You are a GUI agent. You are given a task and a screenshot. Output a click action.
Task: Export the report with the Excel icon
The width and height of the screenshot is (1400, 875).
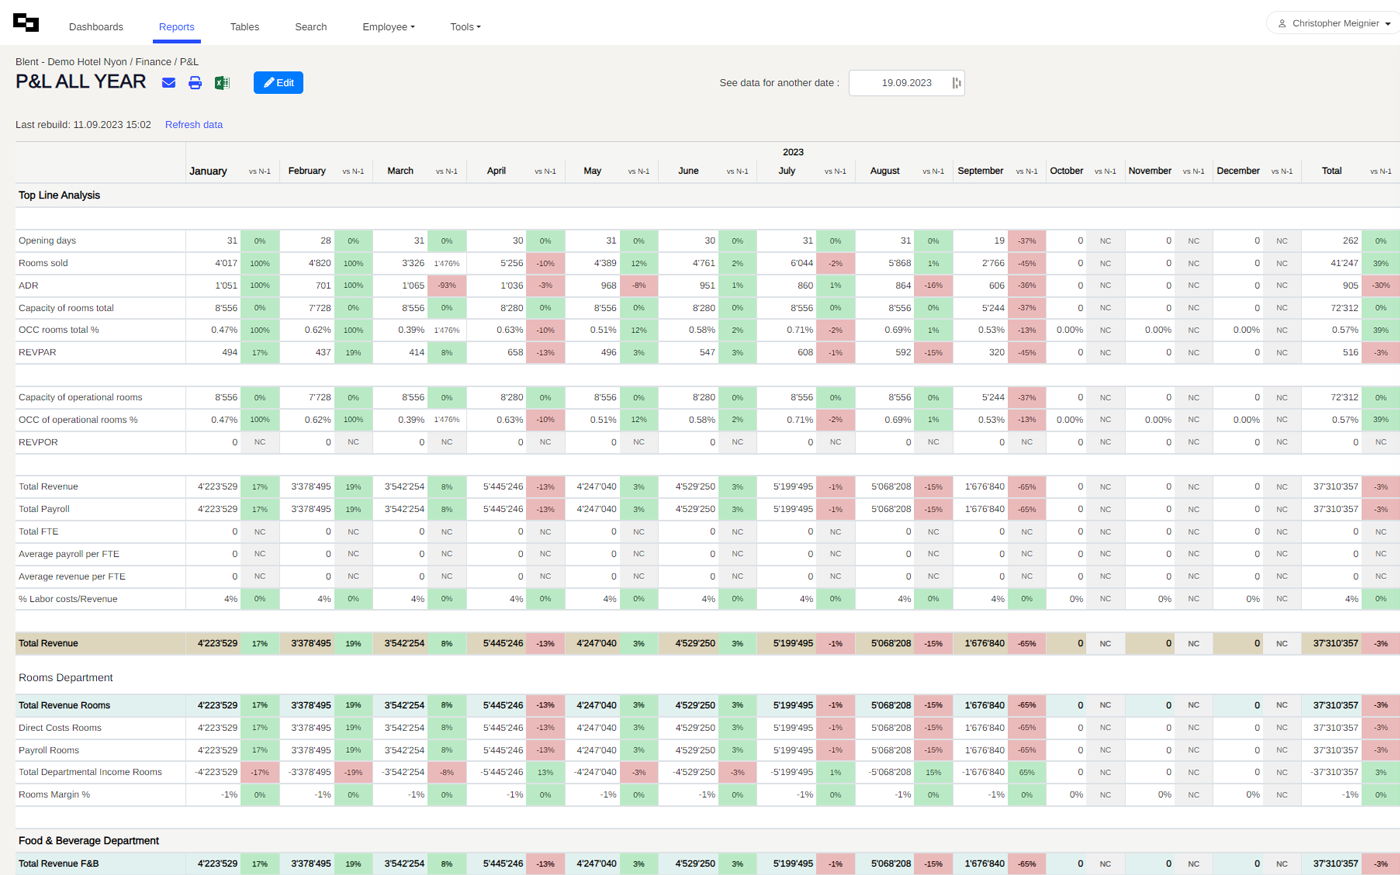222,83
